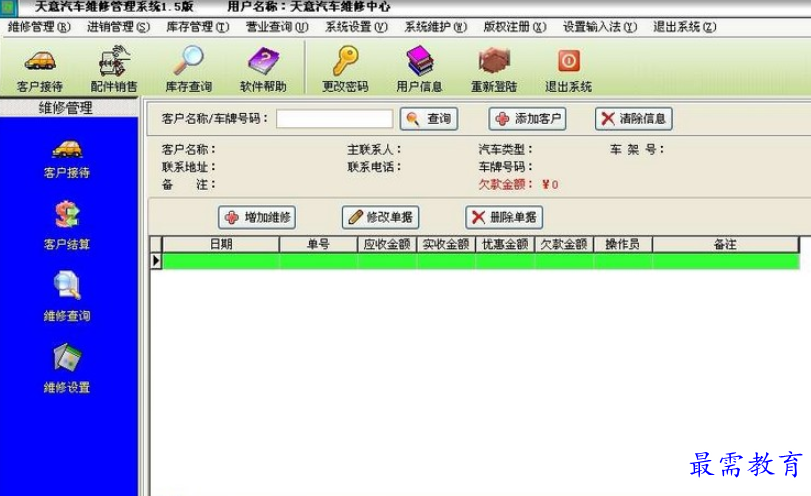
Task: Click the 优惠金额 column header
Action: [505, 245]
